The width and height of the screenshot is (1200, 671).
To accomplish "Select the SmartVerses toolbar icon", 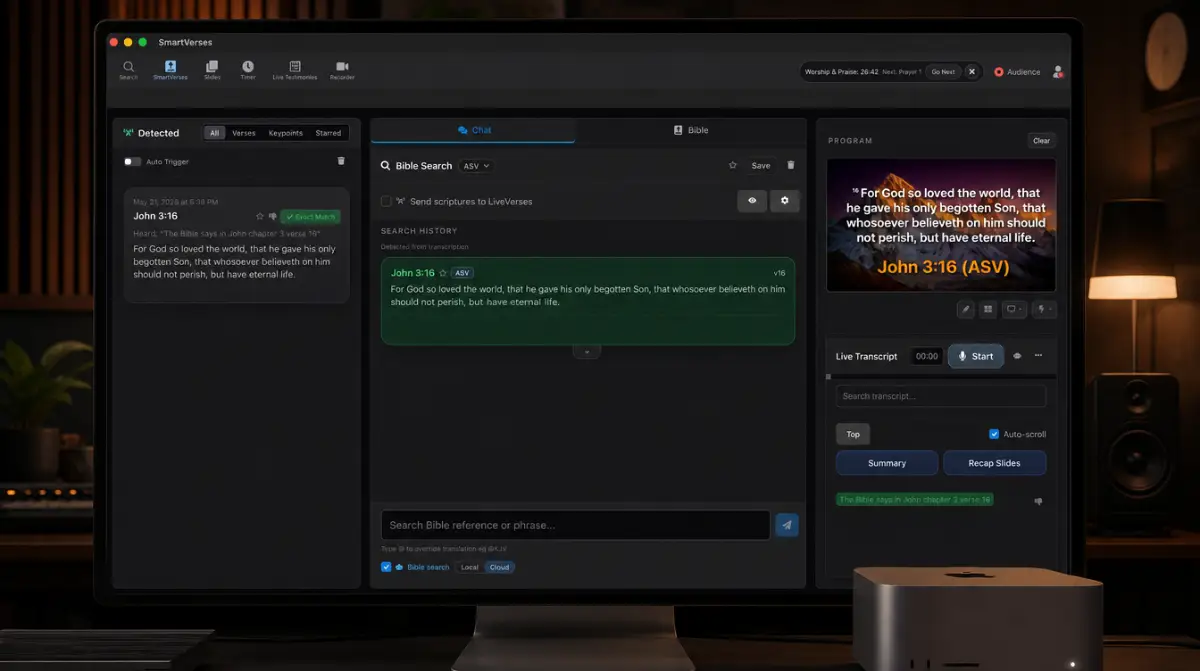I will [170, 70].
